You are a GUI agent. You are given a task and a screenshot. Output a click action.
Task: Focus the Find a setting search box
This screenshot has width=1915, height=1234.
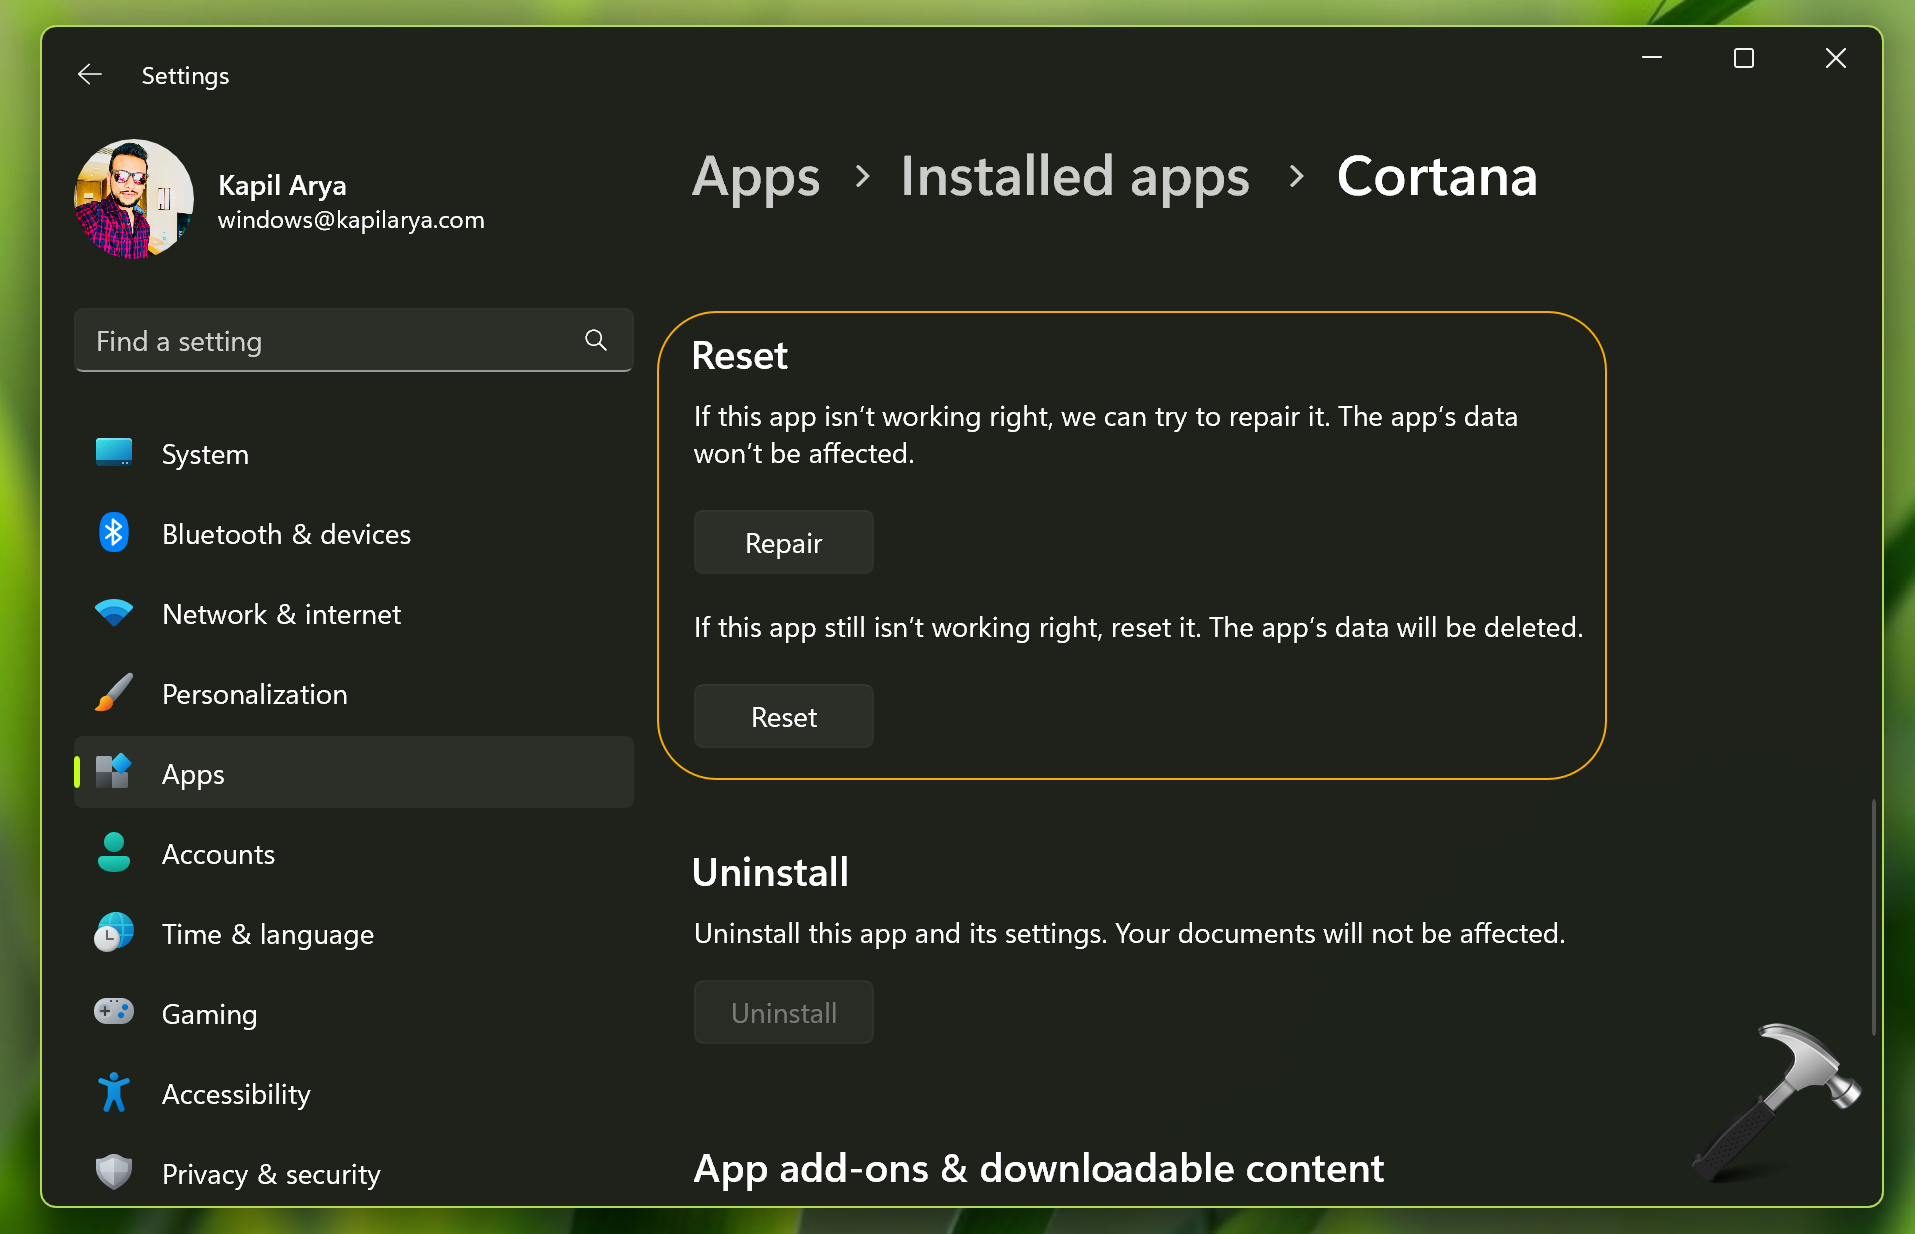tap(330, 341)
